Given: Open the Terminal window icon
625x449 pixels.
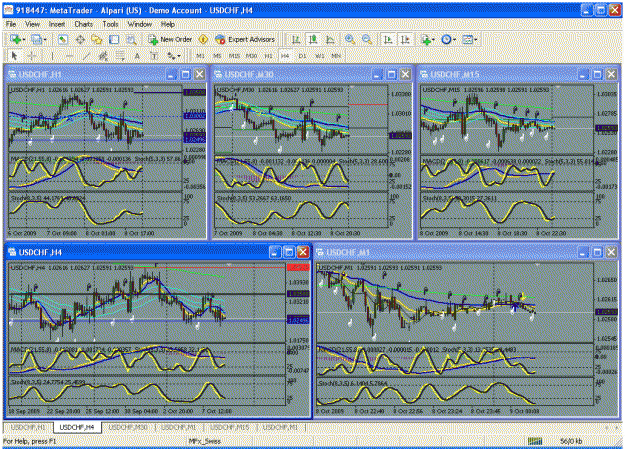Looking at the screenshot, I should [x=114, y=39].
